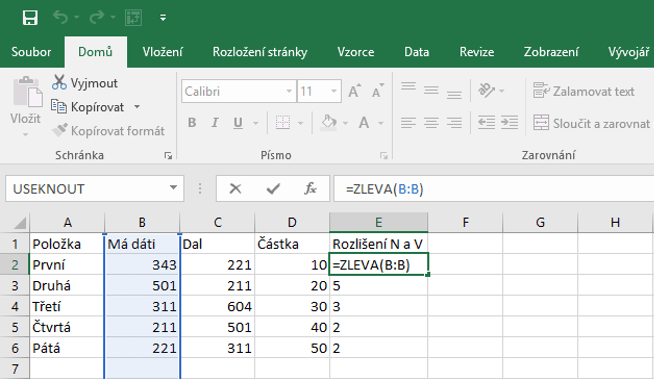This screenshot has width=654, height=379.
Task: Click Kopírovat formát painter
Action: [108, 131]
